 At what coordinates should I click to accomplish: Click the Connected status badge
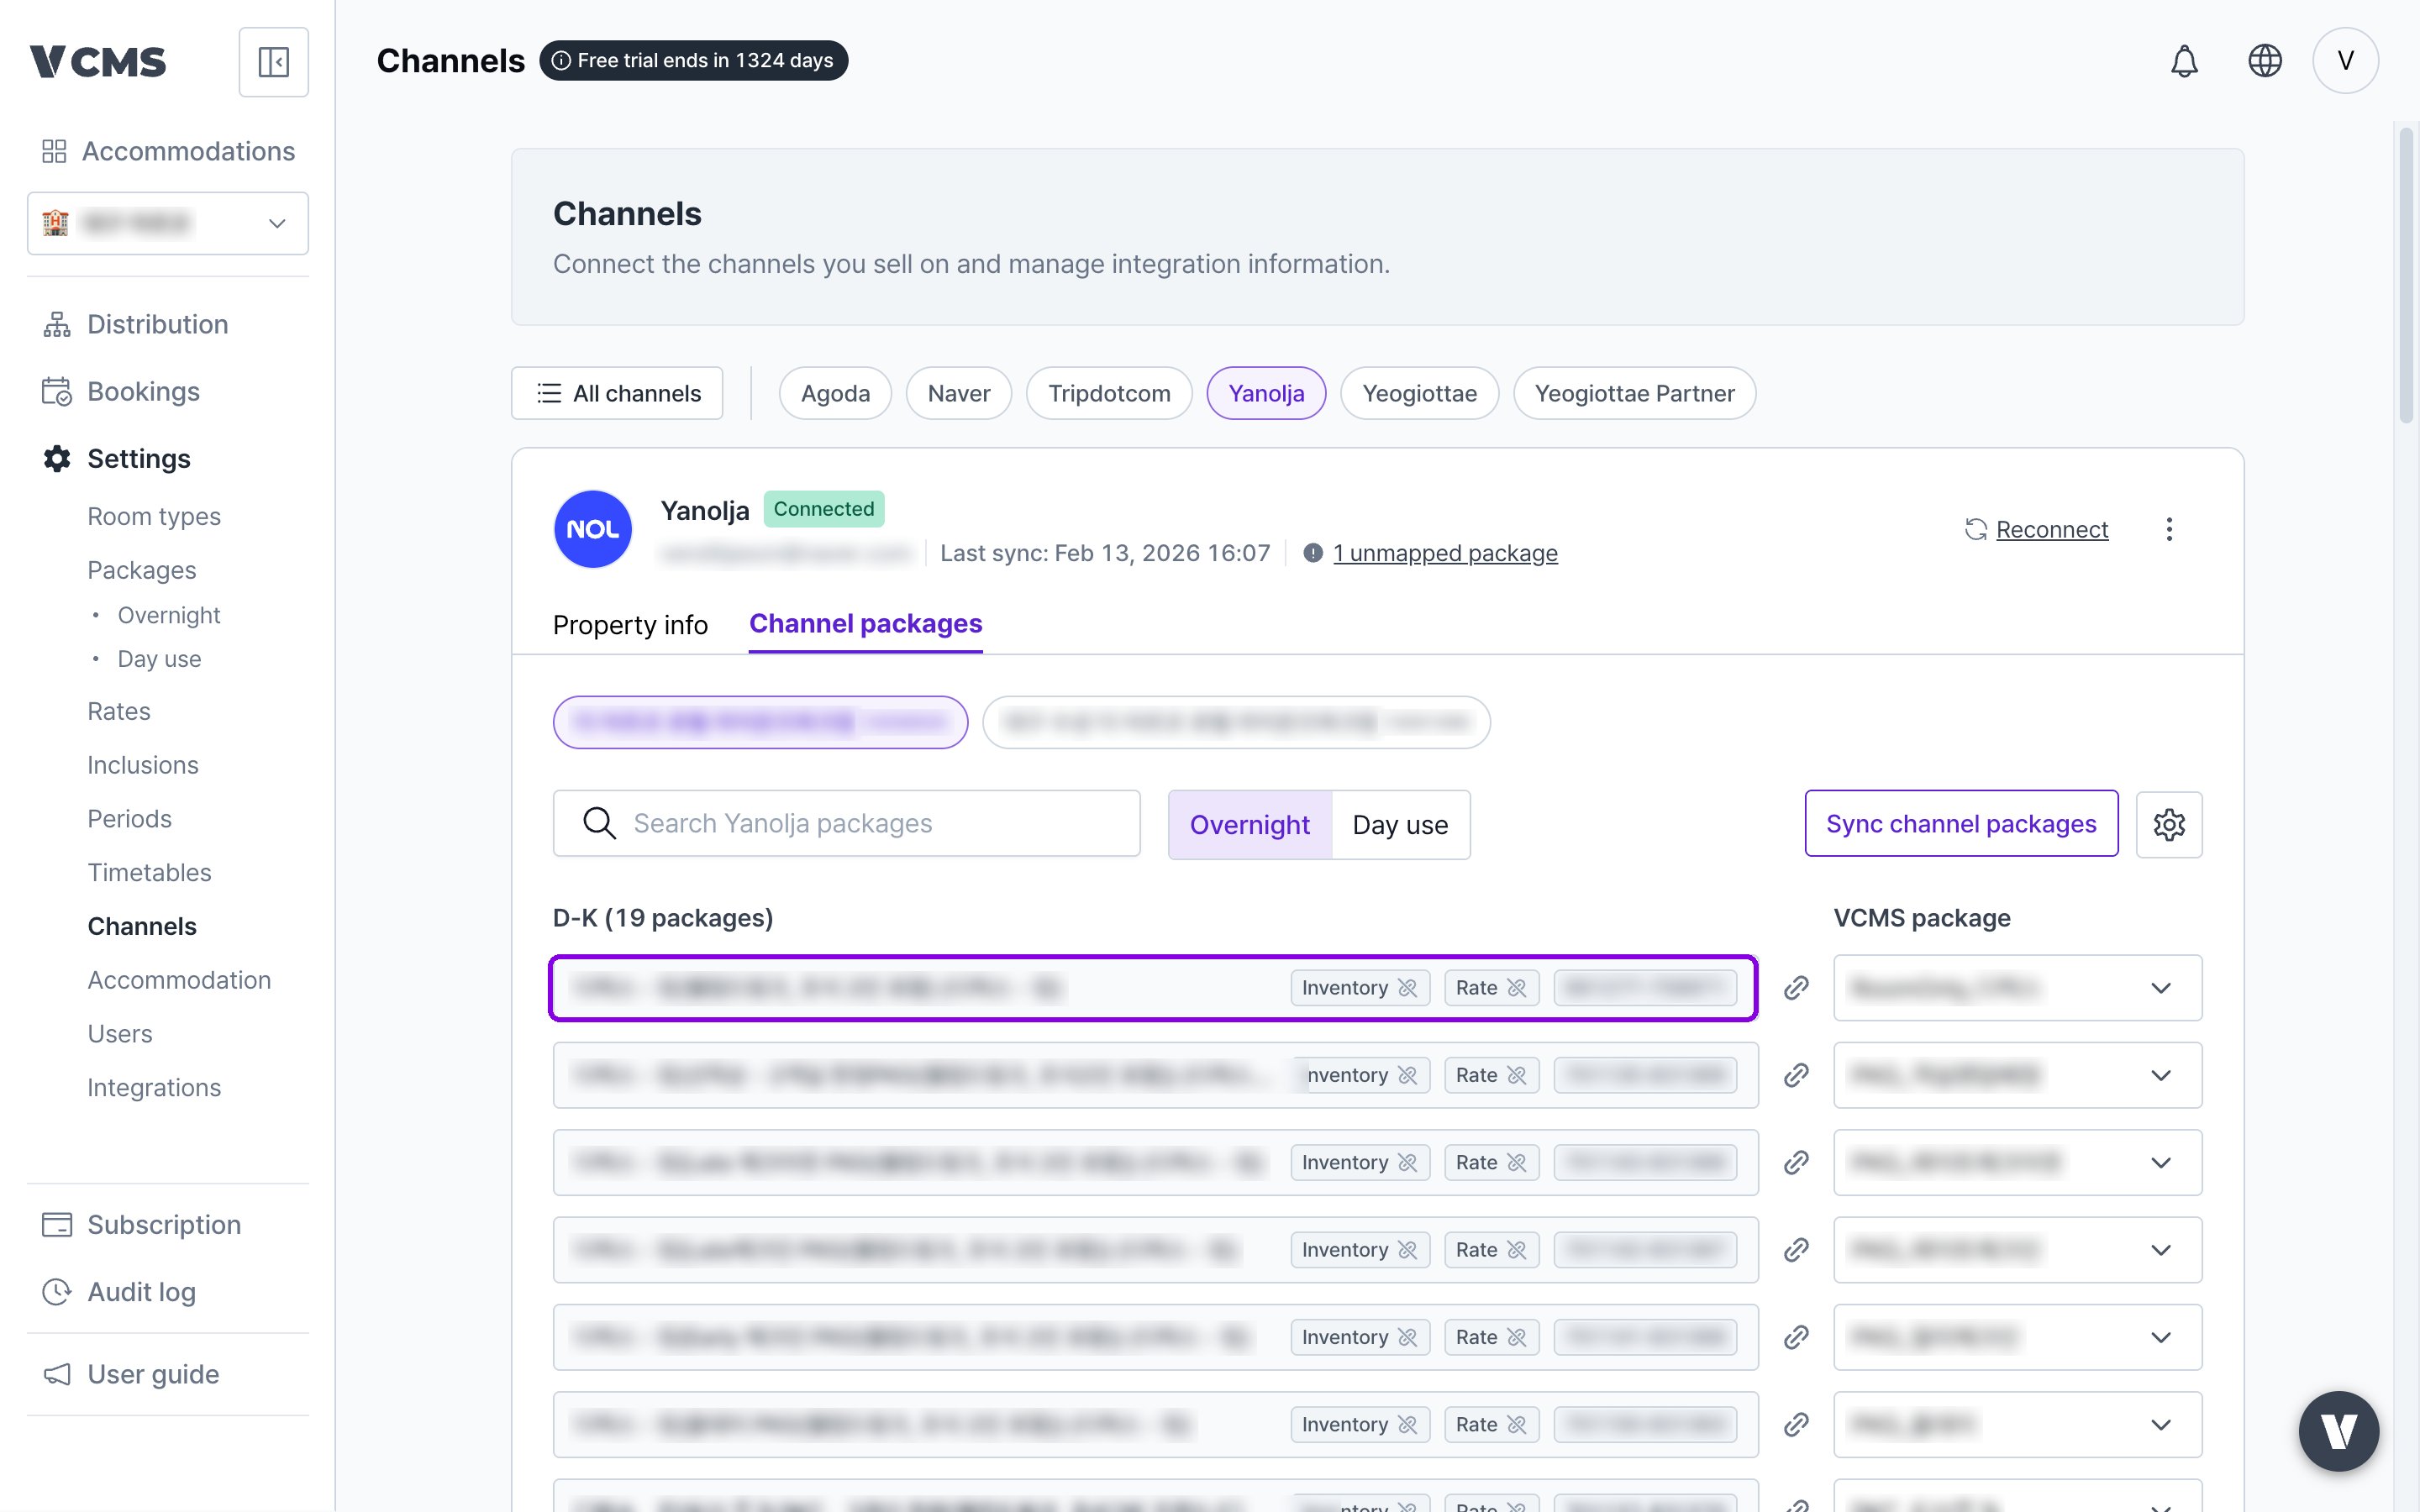pyautogui.click(x=824, y=509)
